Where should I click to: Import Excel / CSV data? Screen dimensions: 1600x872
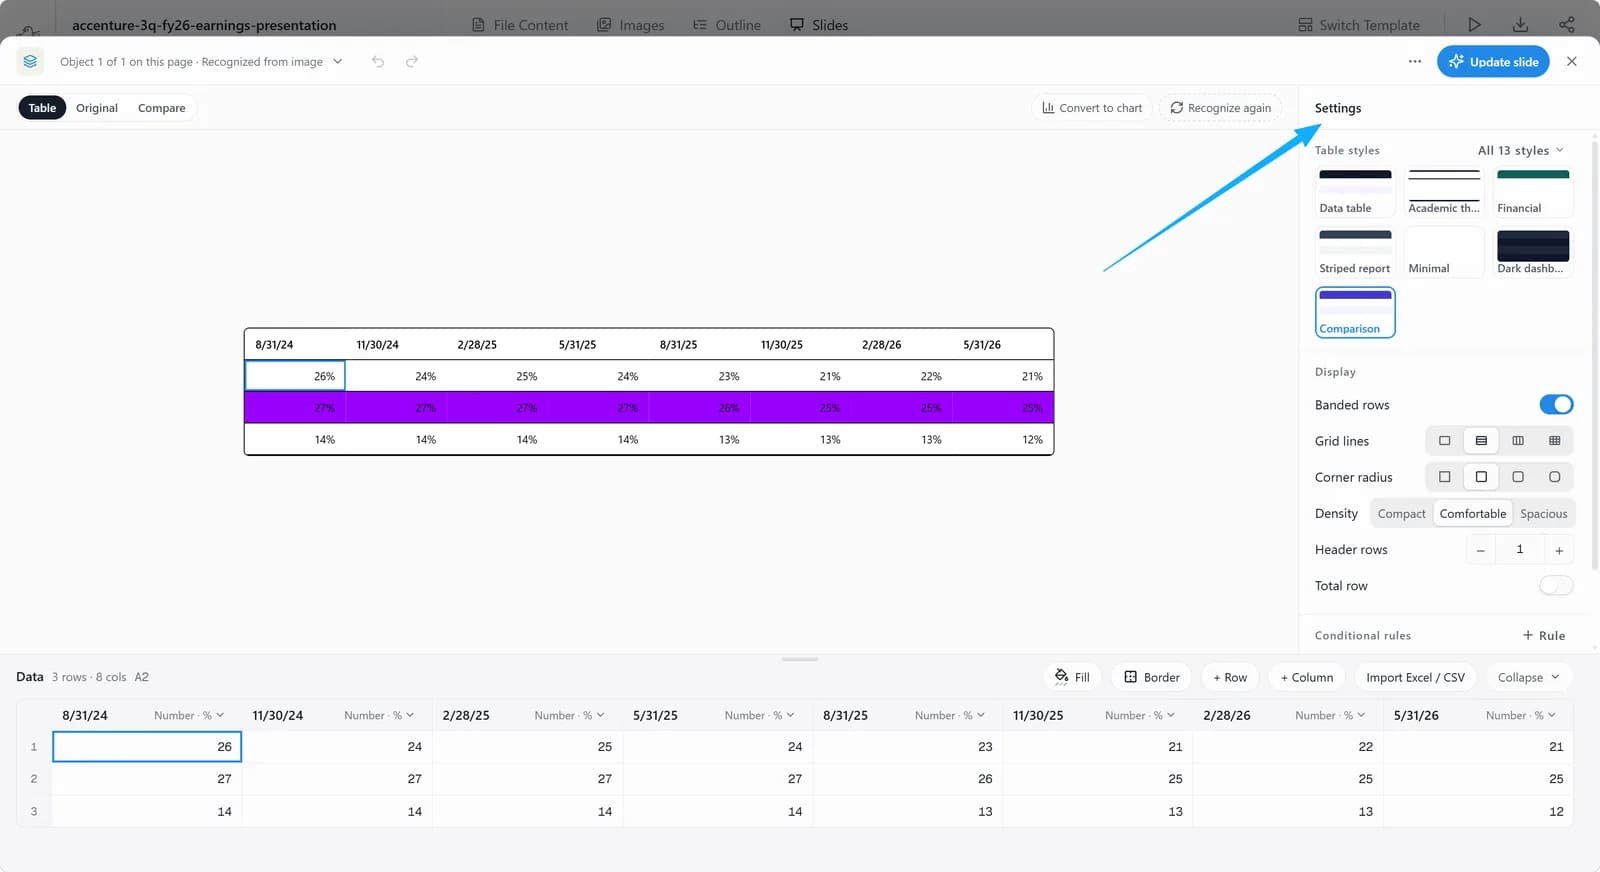(x=1415, y=677)
